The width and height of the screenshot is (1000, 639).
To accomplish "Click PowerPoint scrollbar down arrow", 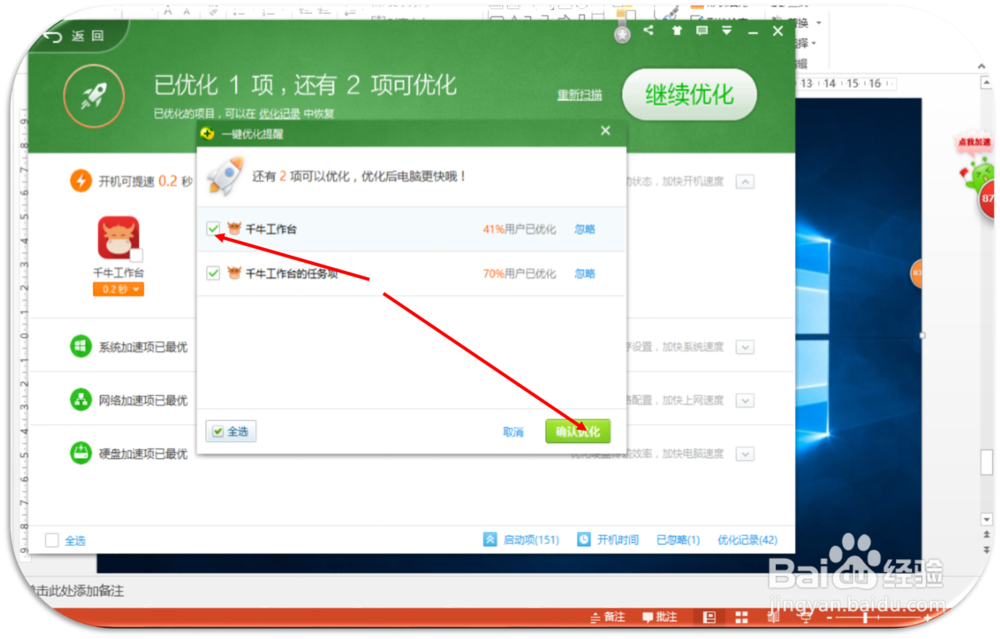I will [x=986, y=519].
